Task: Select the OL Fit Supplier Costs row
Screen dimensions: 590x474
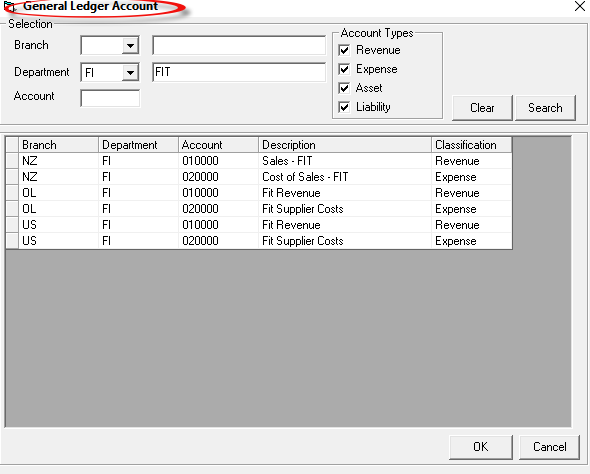Action: 259,209
